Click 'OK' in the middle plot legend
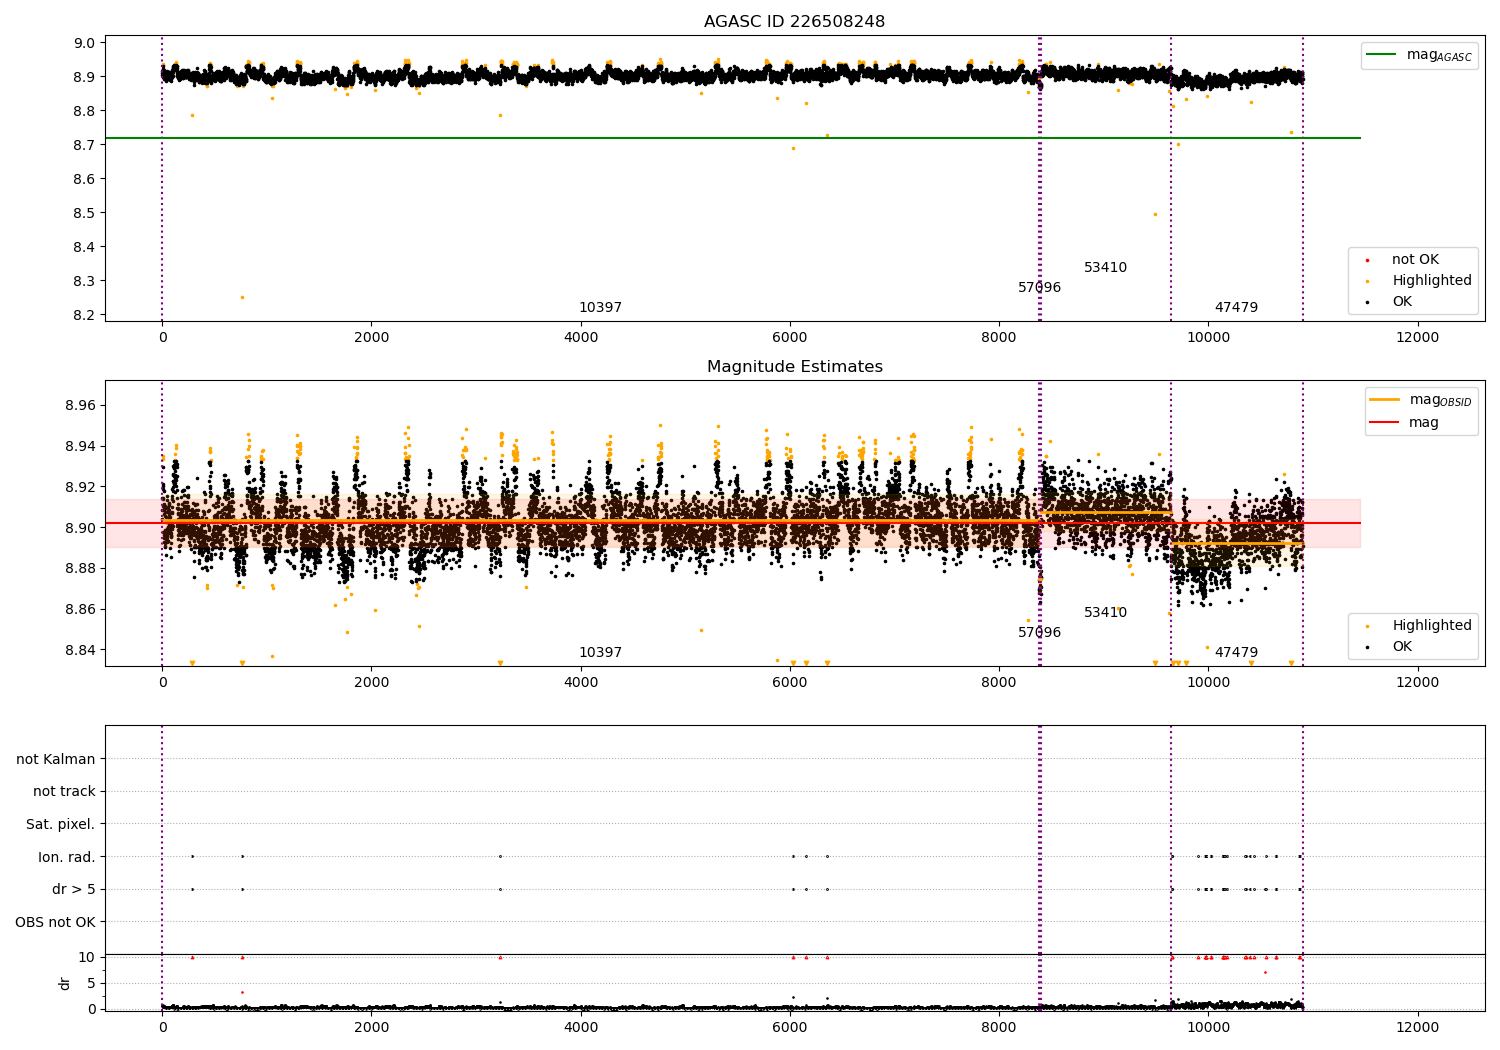Image resolution: width=1500 pixels, height=1050 pixels. (x=1402, y=647)
